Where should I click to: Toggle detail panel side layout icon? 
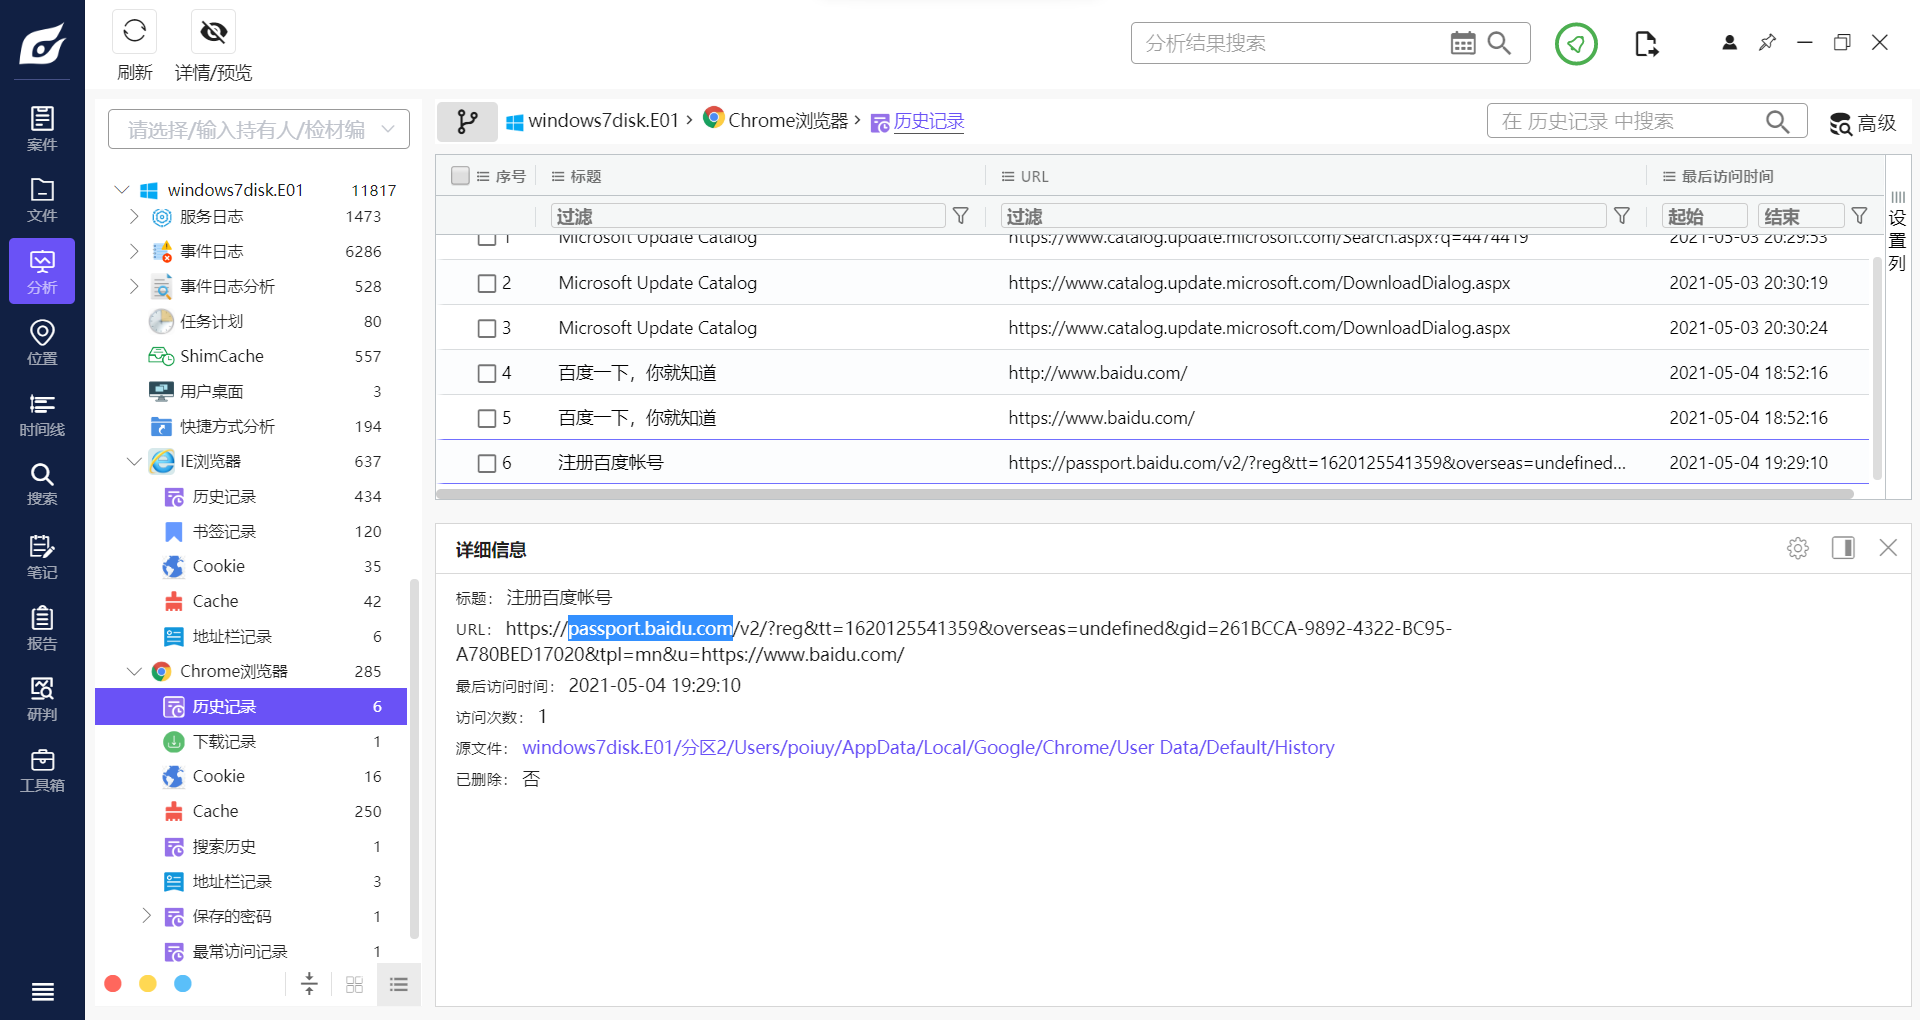pyautogui.click(x=1843, y=548)
